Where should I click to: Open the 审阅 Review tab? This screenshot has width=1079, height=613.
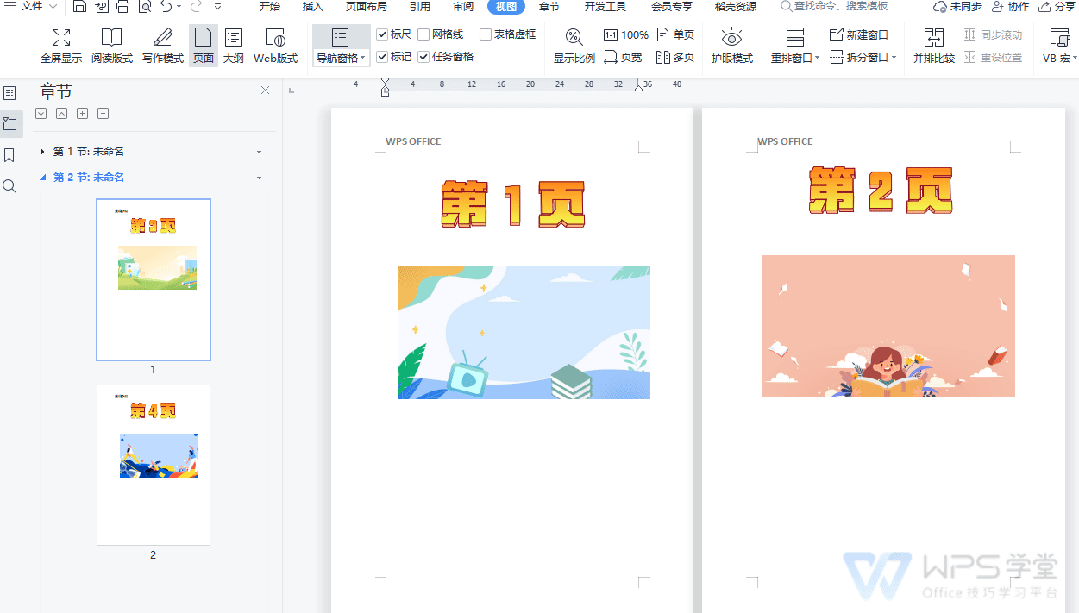pos(463,7)
